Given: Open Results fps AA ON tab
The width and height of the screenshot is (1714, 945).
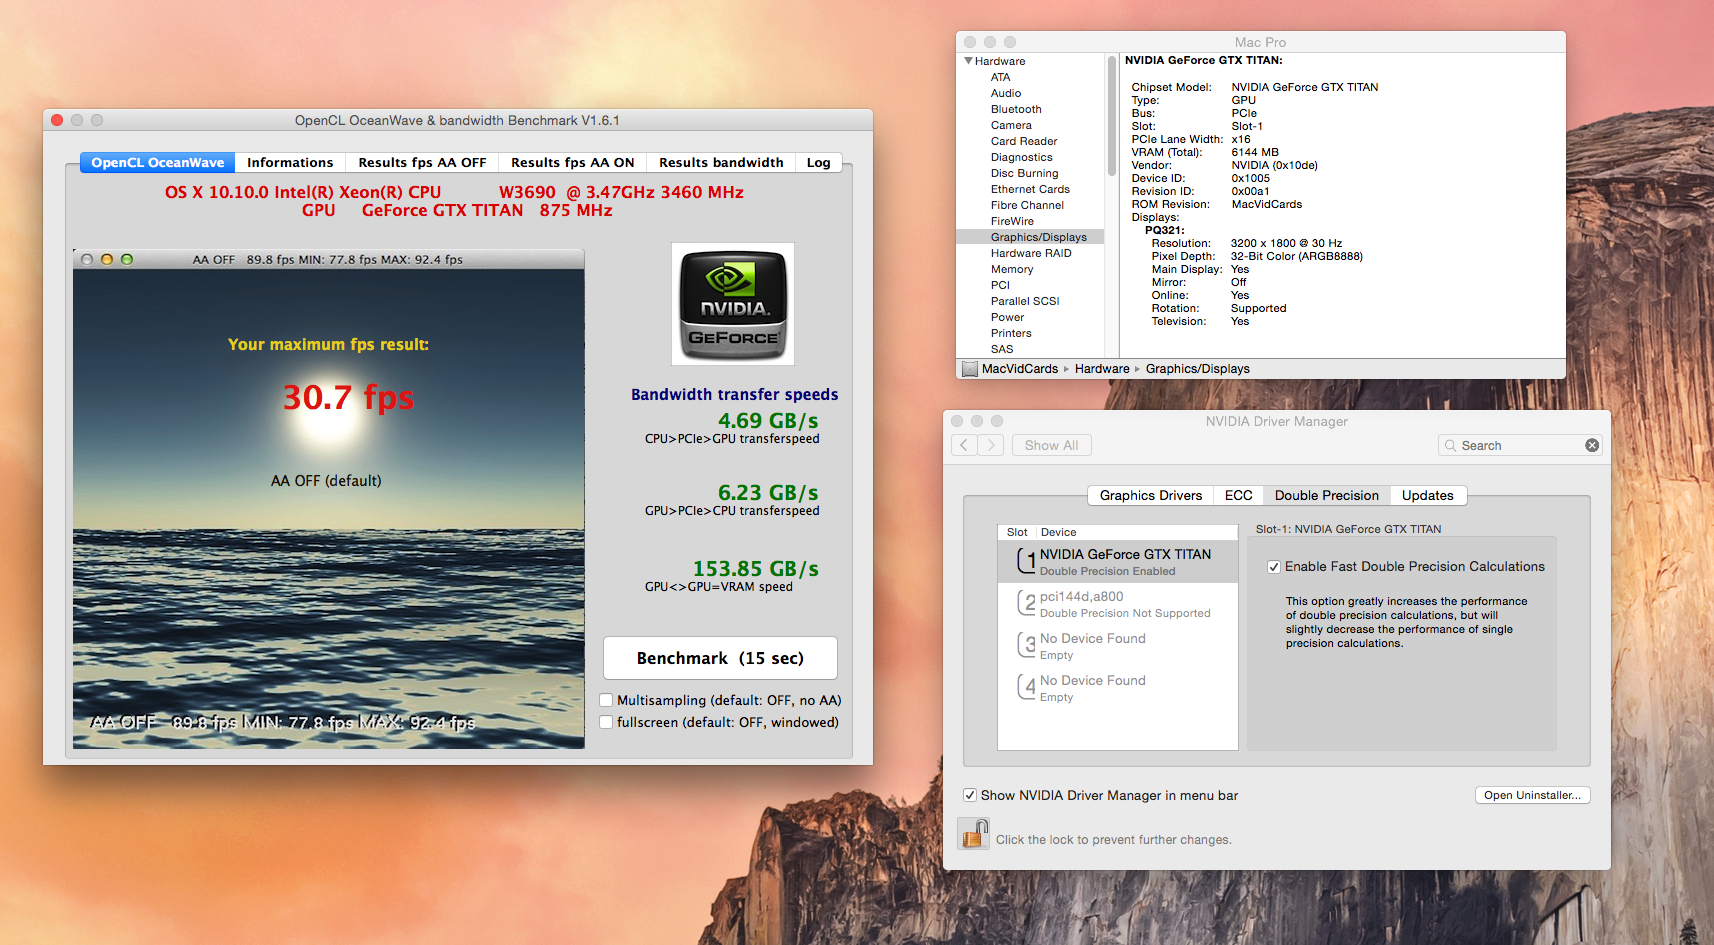Looking at the screenshot, I should click(572, 162).
